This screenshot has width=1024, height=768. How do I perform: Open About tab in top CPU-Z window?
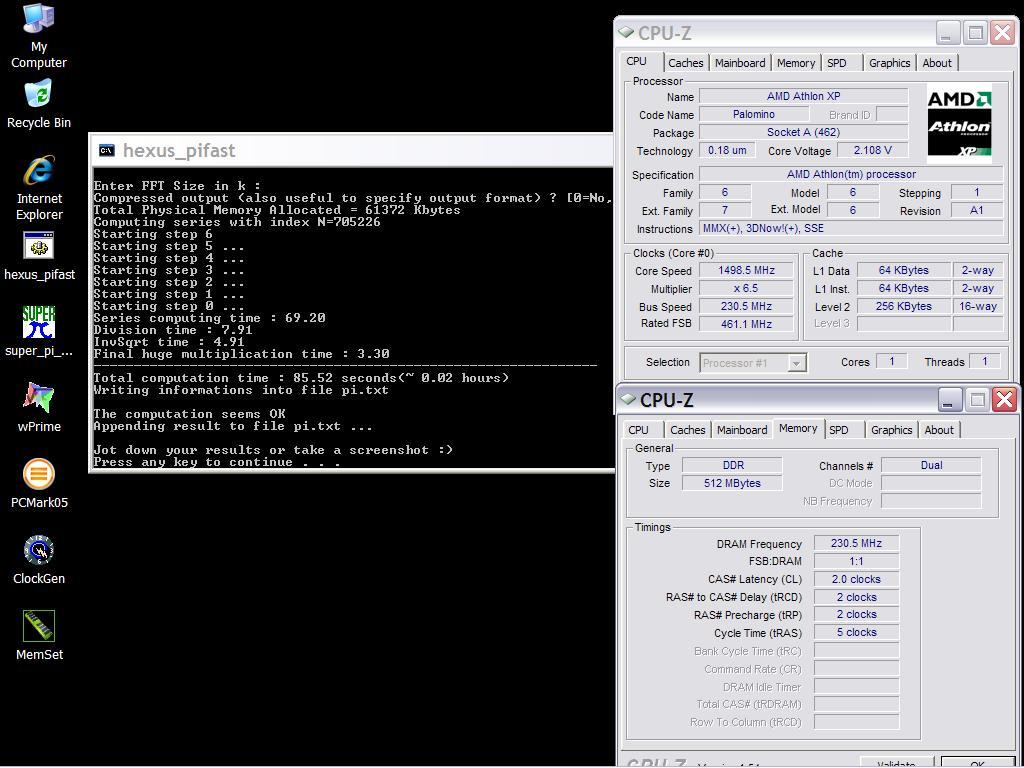[936, 63]
